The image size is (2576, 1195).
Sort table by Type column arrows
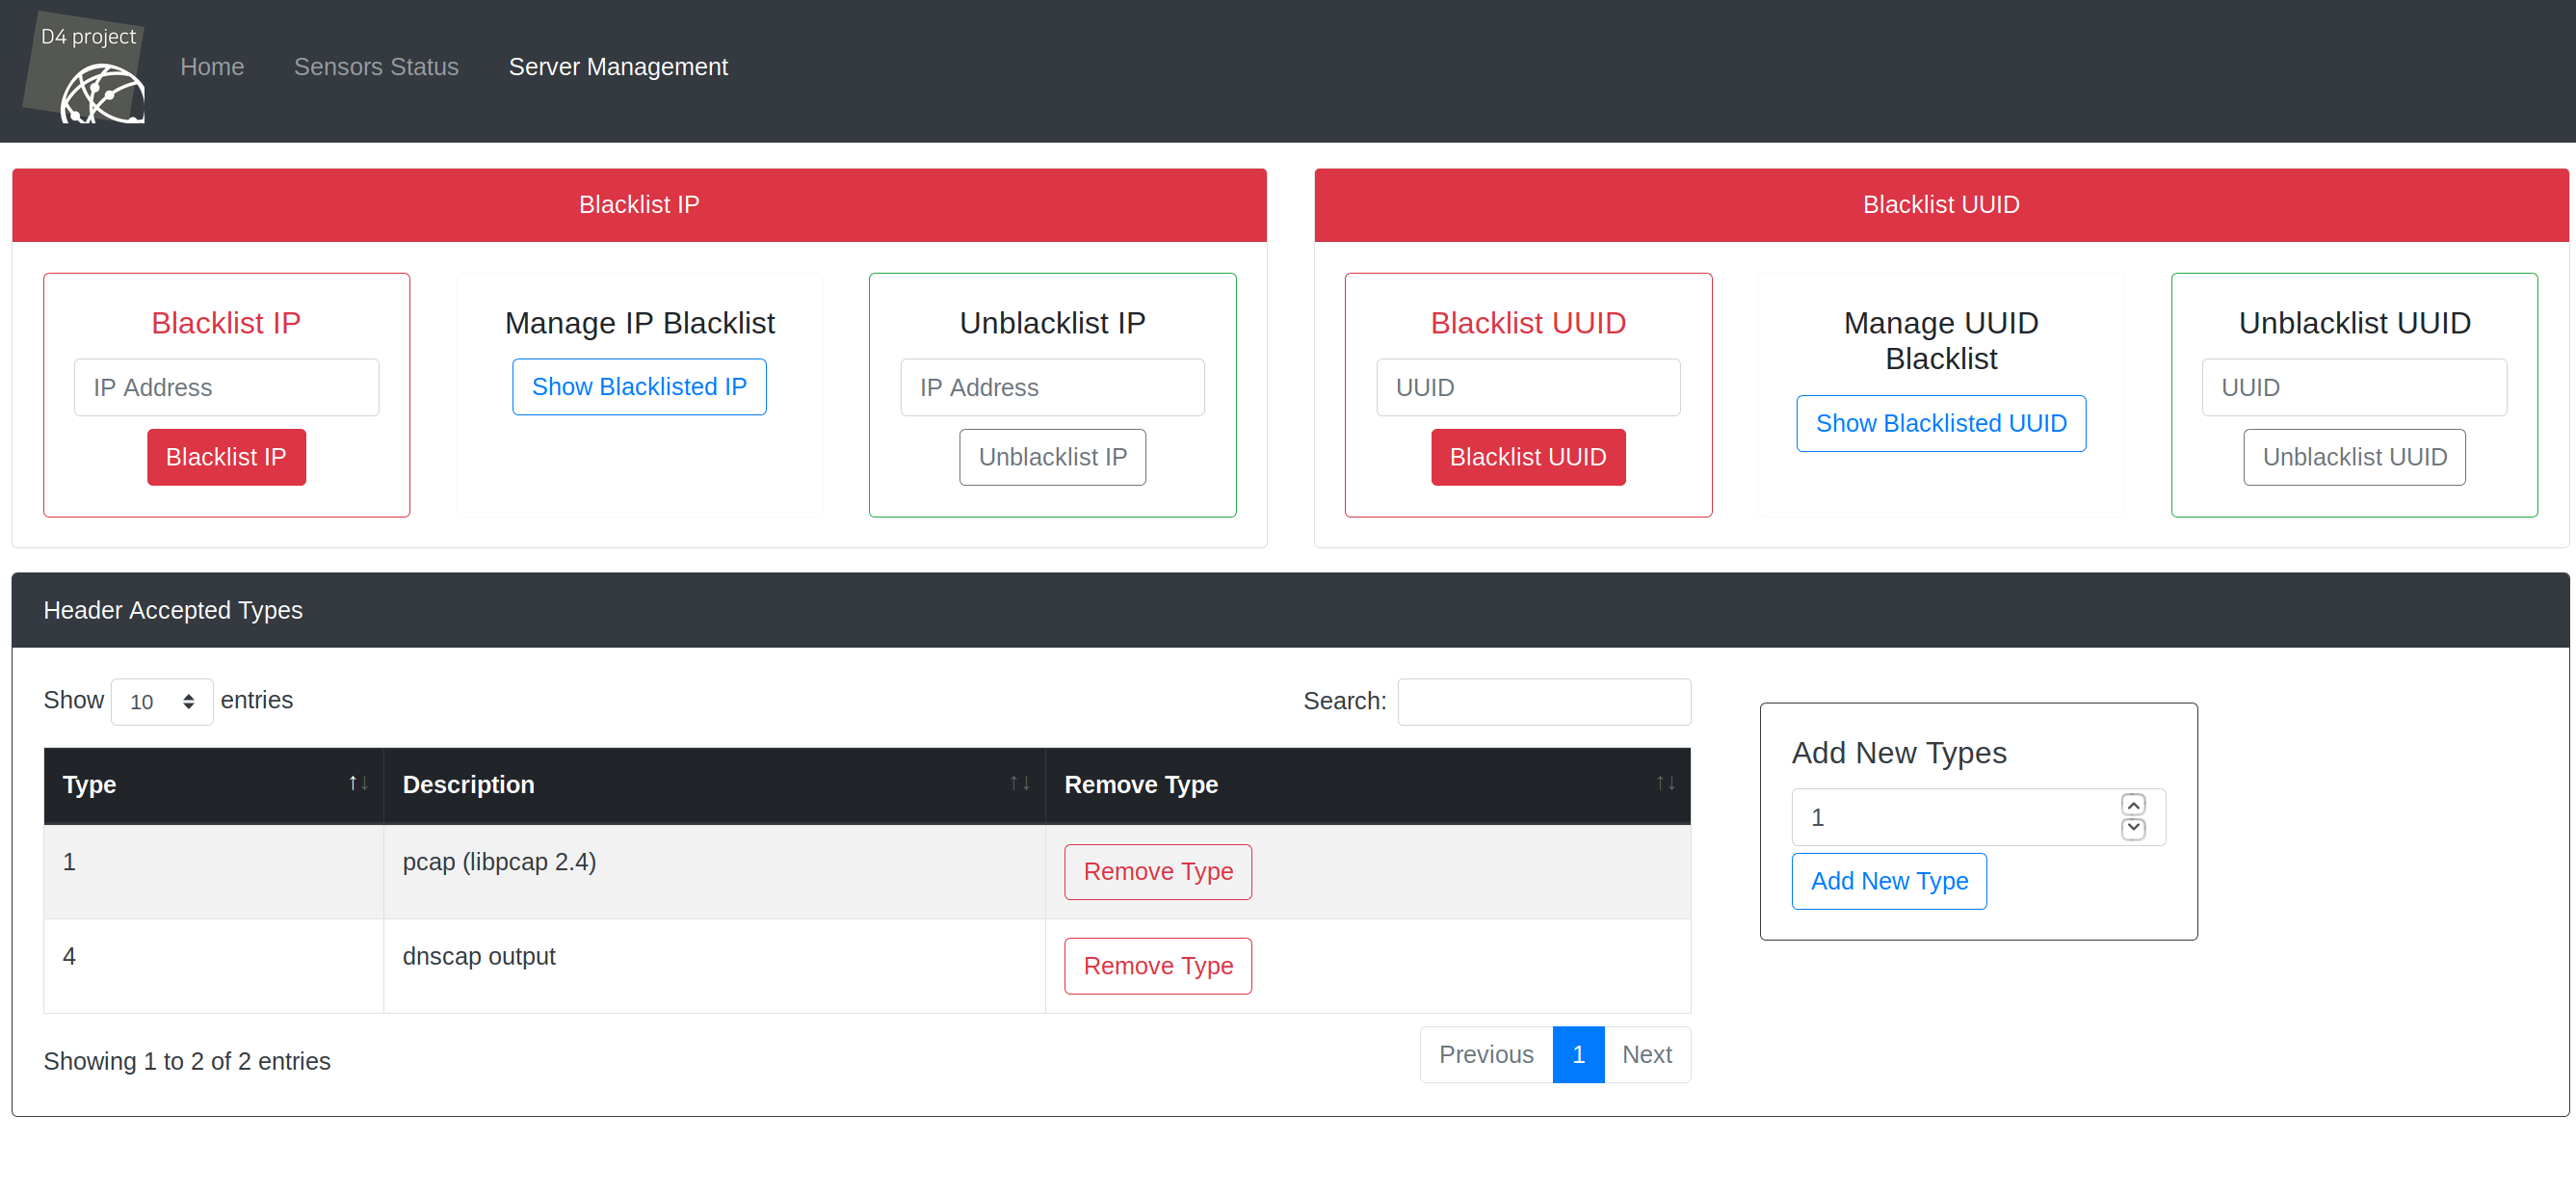[x=357, y=784]
